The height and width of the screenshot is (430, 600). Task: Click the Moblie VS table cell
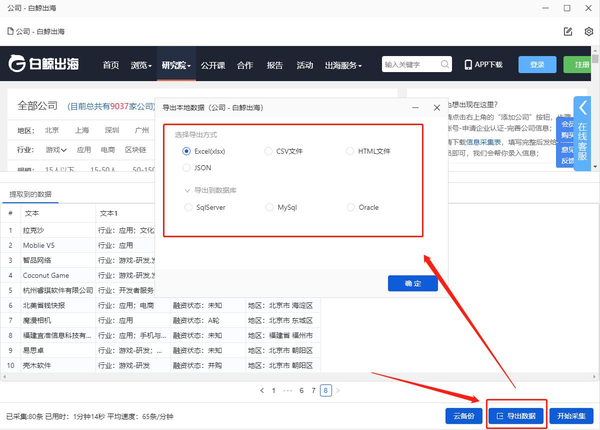coord(58,245)
